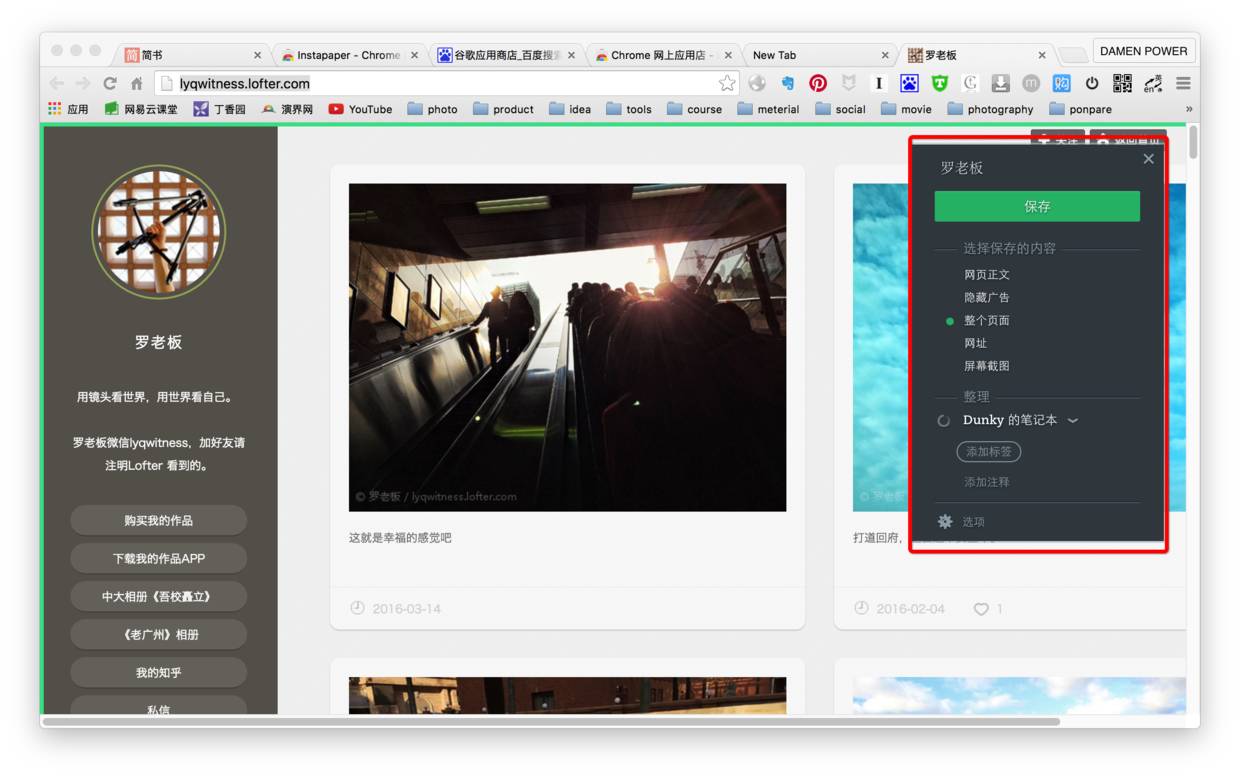Click the download arrow extension icon
The width and height of the screenshot is (1240, 776).
point(1000,83)
